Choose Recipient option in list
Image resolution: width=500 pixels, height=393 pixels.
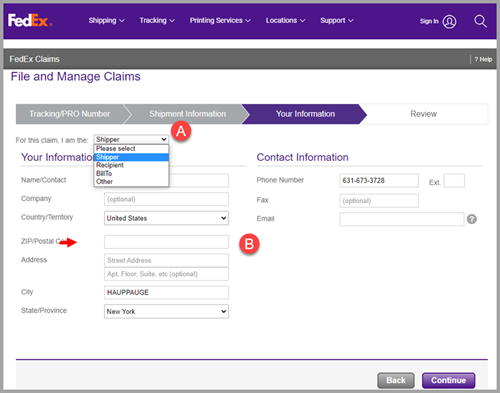(131, 165)
